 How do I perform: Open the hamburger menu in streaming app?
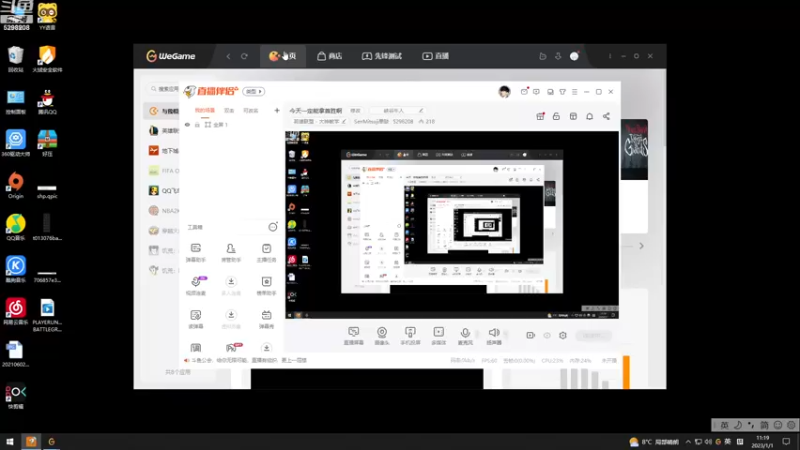pyautogui.click(x=574, y=92)
